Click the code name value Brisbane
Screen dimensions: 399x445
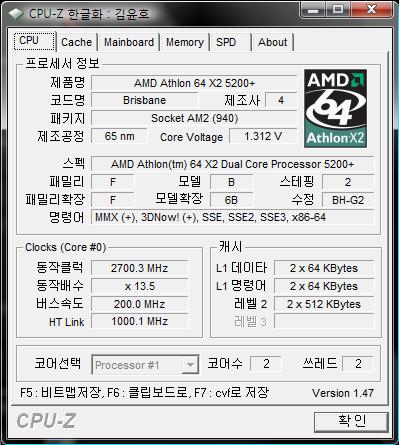pyautogui.click(x=144, y=100)
